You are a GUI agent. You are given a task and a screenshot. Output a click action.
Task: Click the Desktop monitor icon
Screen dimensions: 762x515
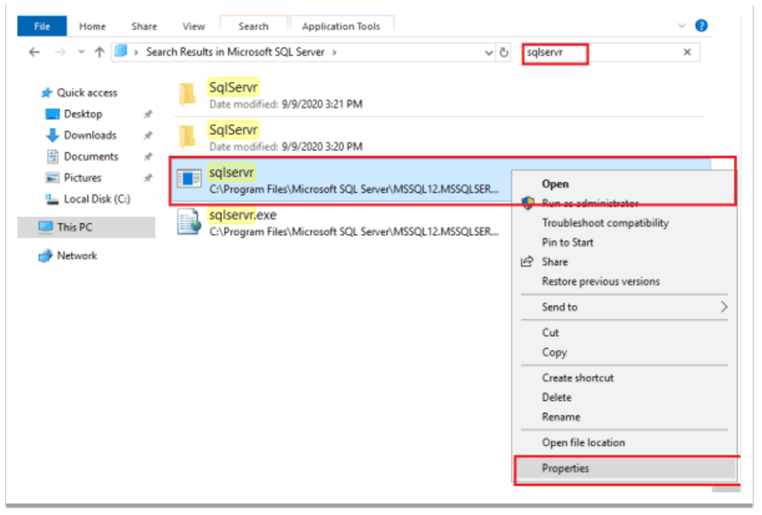point(52,114)
